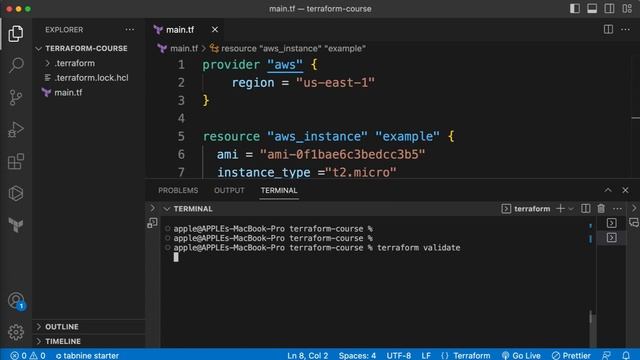Open the Extensions view

(16, 162)
